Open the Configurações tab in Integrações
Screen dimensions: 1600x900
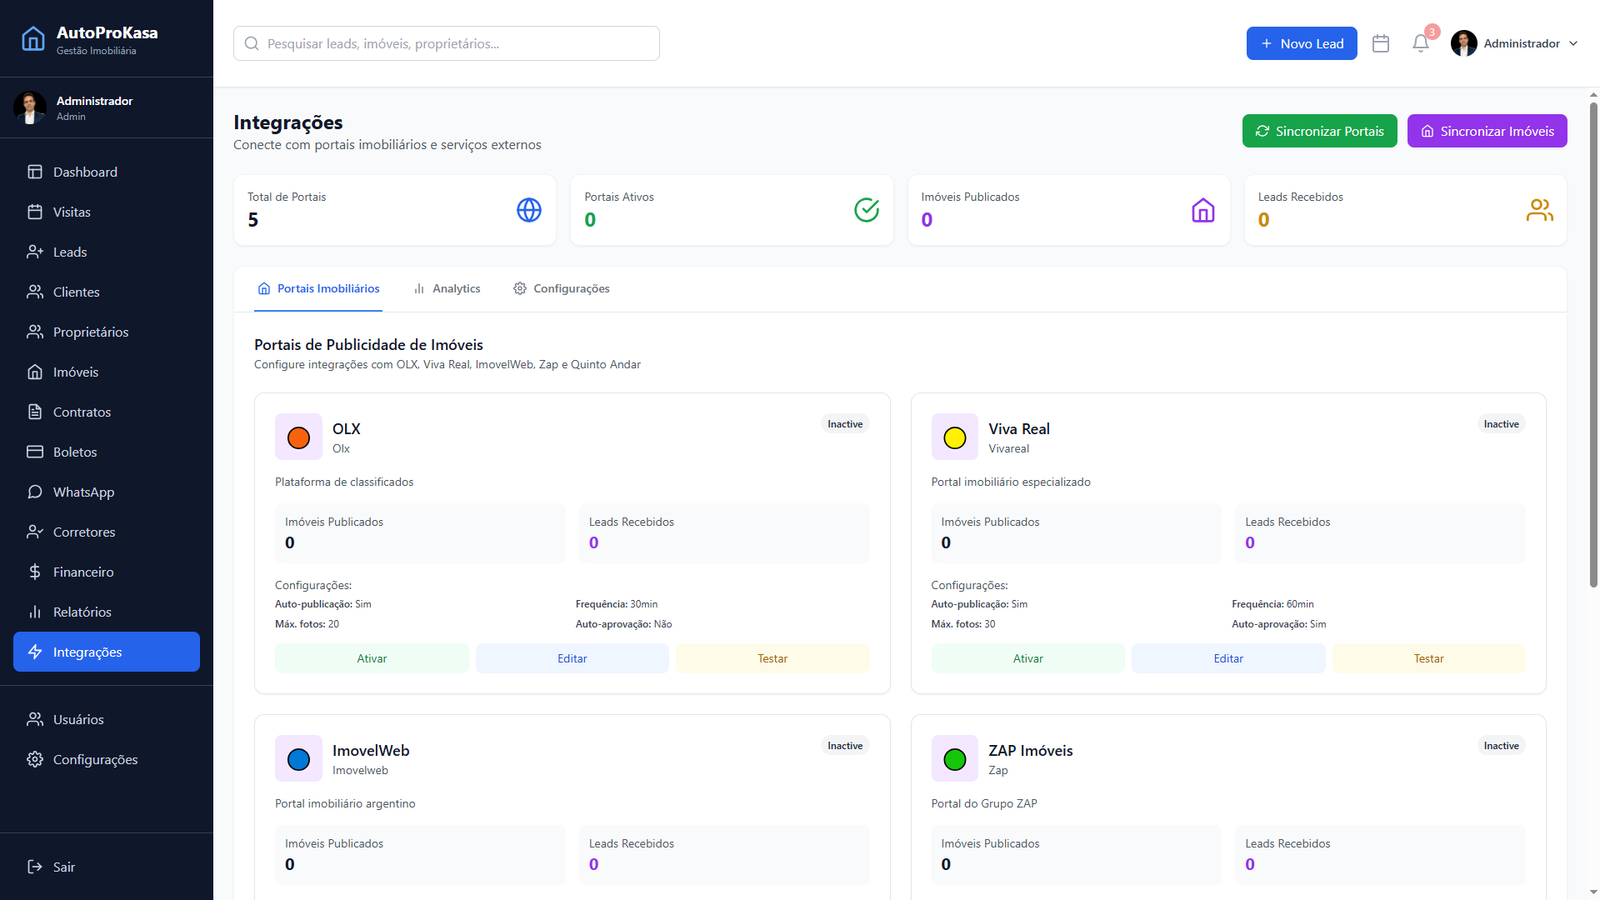click(x=561, y=289)
